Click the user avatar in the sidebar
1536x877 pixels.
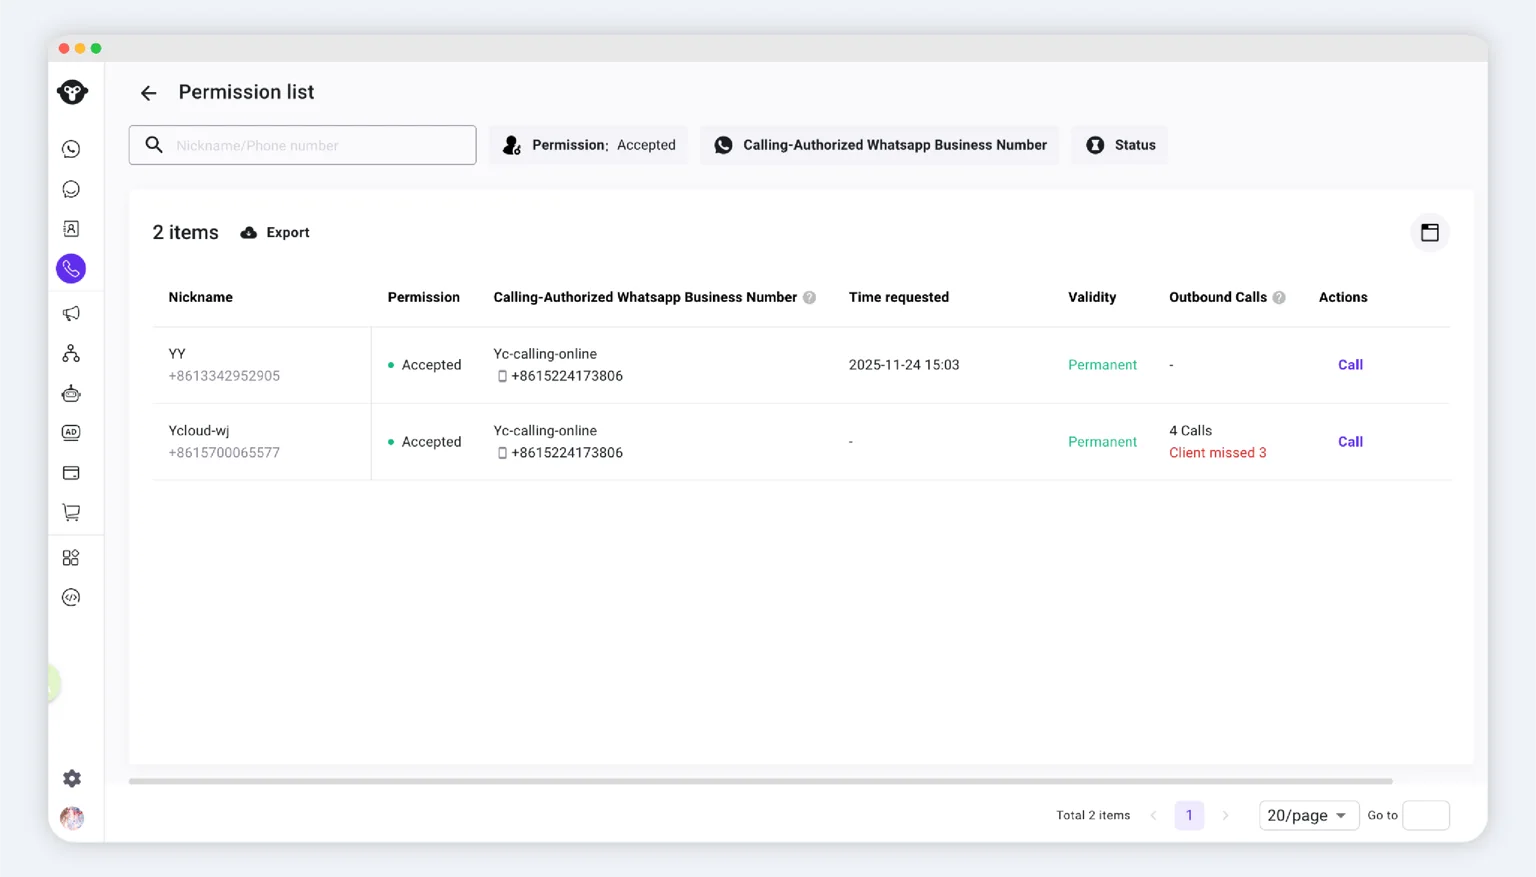(72, 818)
